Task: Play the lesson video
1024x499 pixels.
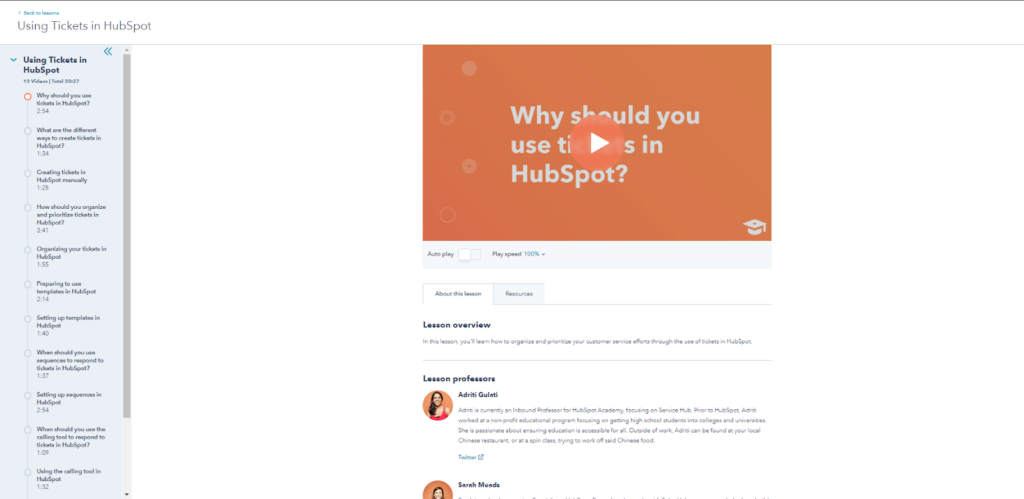Action: 598,143
